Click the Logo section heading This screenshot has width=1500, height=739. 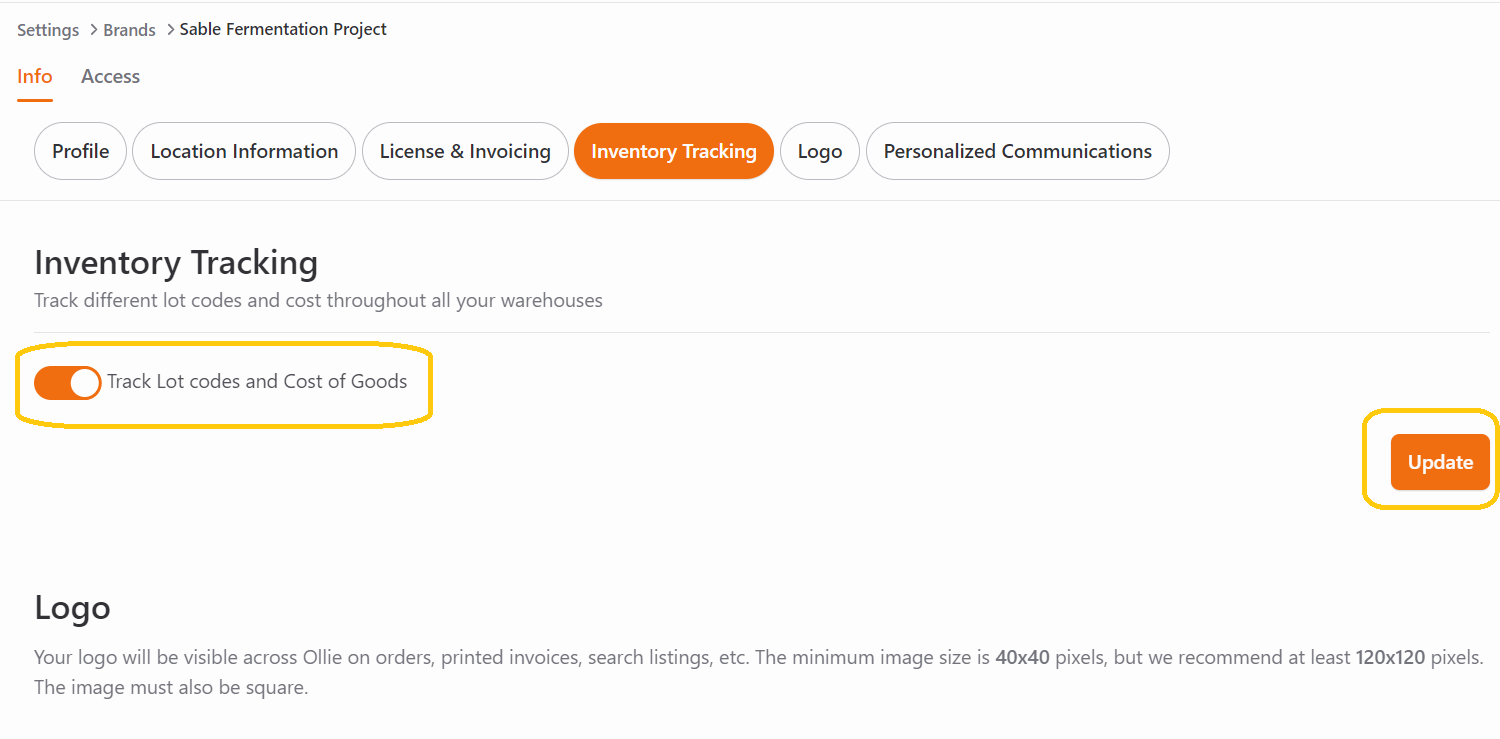click(72, 607)
